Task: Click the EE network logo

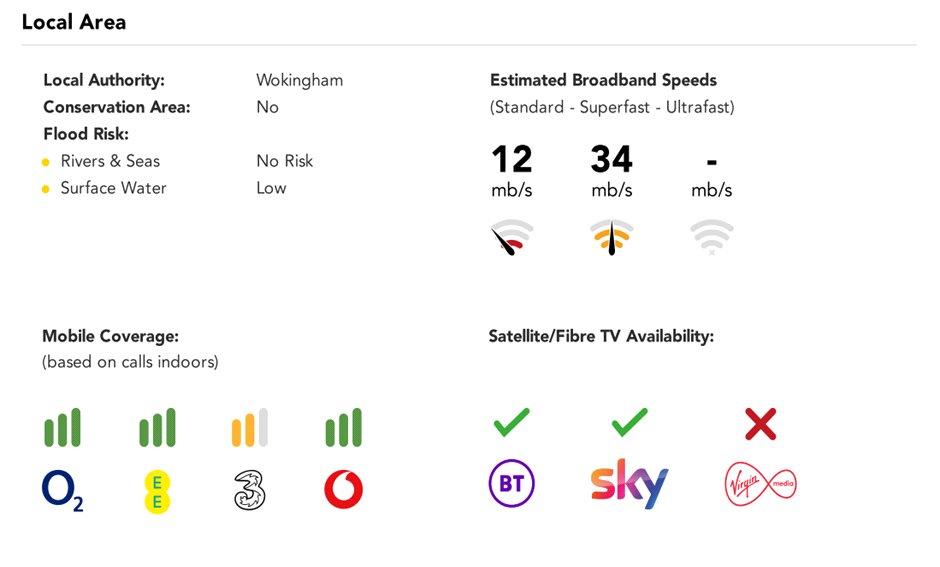Action: click(157, 491)
